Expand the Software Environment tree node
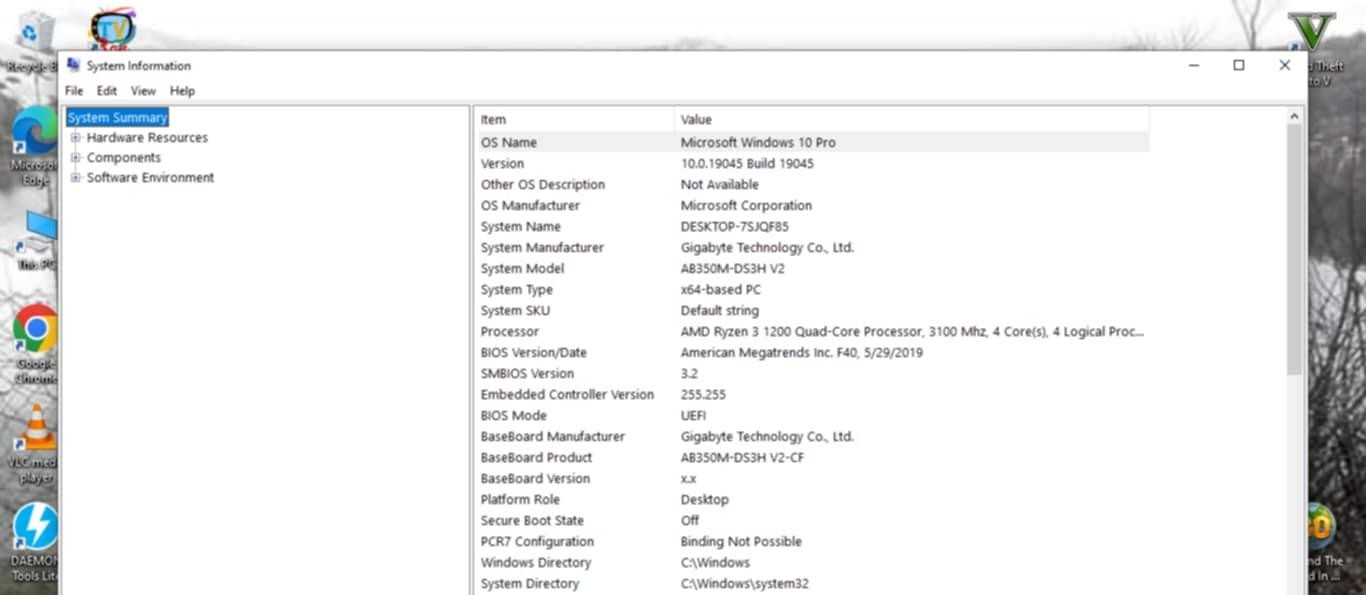 coord(75,178)
